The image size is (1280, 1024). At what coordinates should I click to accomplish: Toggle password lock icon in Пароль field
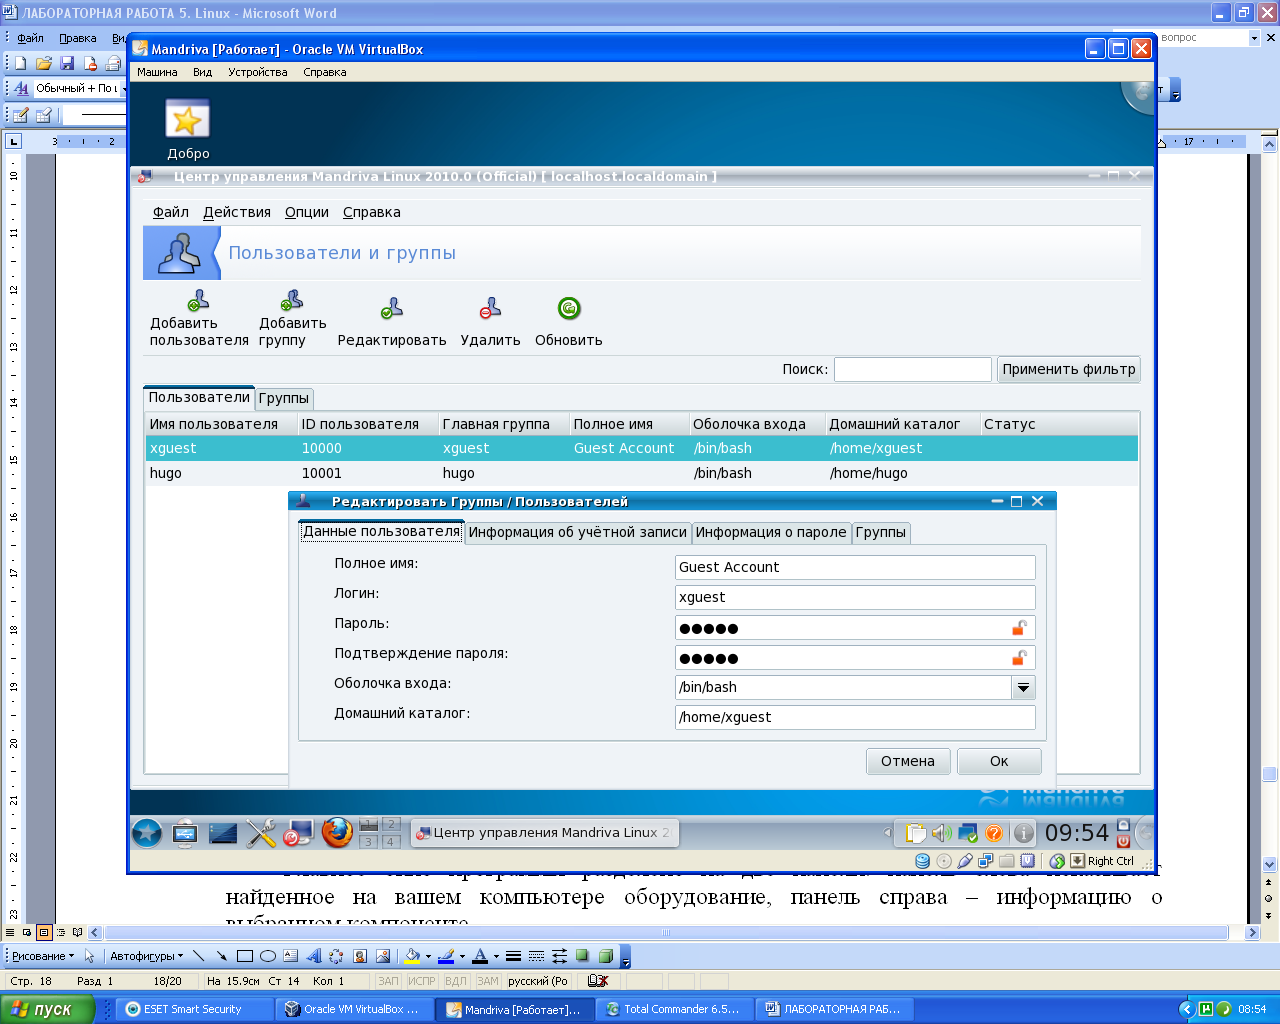coord(1019,628)
